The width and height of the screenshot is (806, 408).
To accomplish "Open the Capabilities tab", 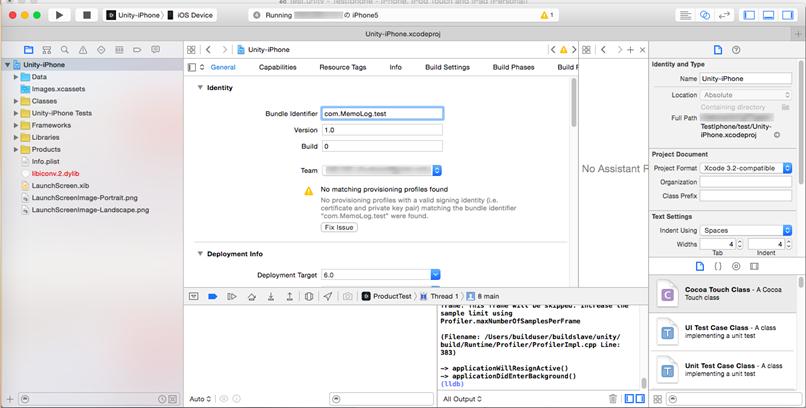I will [x=277, y=67].
